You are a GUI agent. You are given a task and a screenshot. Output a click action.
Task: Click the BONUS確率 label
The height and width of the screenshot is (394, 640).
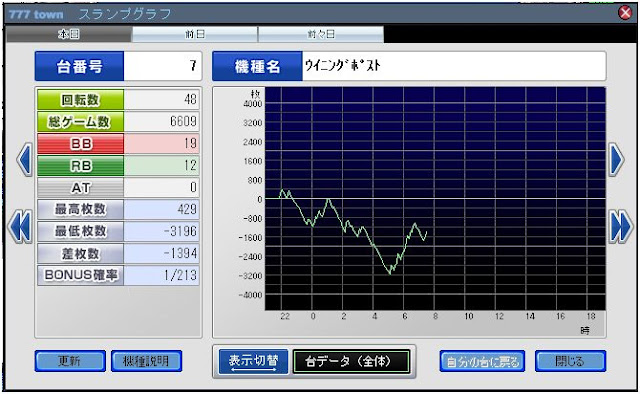pyautogui.click(x=80, y=275)
